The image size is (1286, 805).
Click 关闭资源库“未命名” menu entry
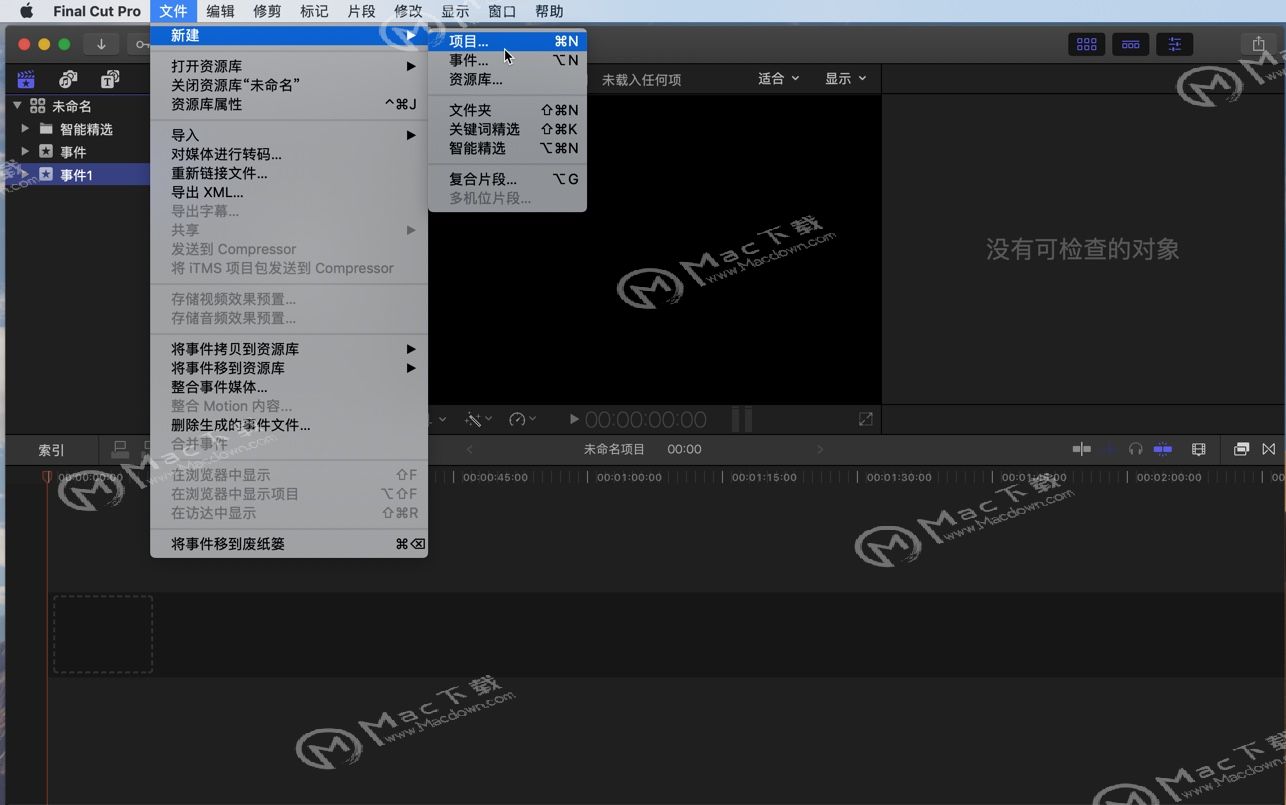tap(289, 85)
